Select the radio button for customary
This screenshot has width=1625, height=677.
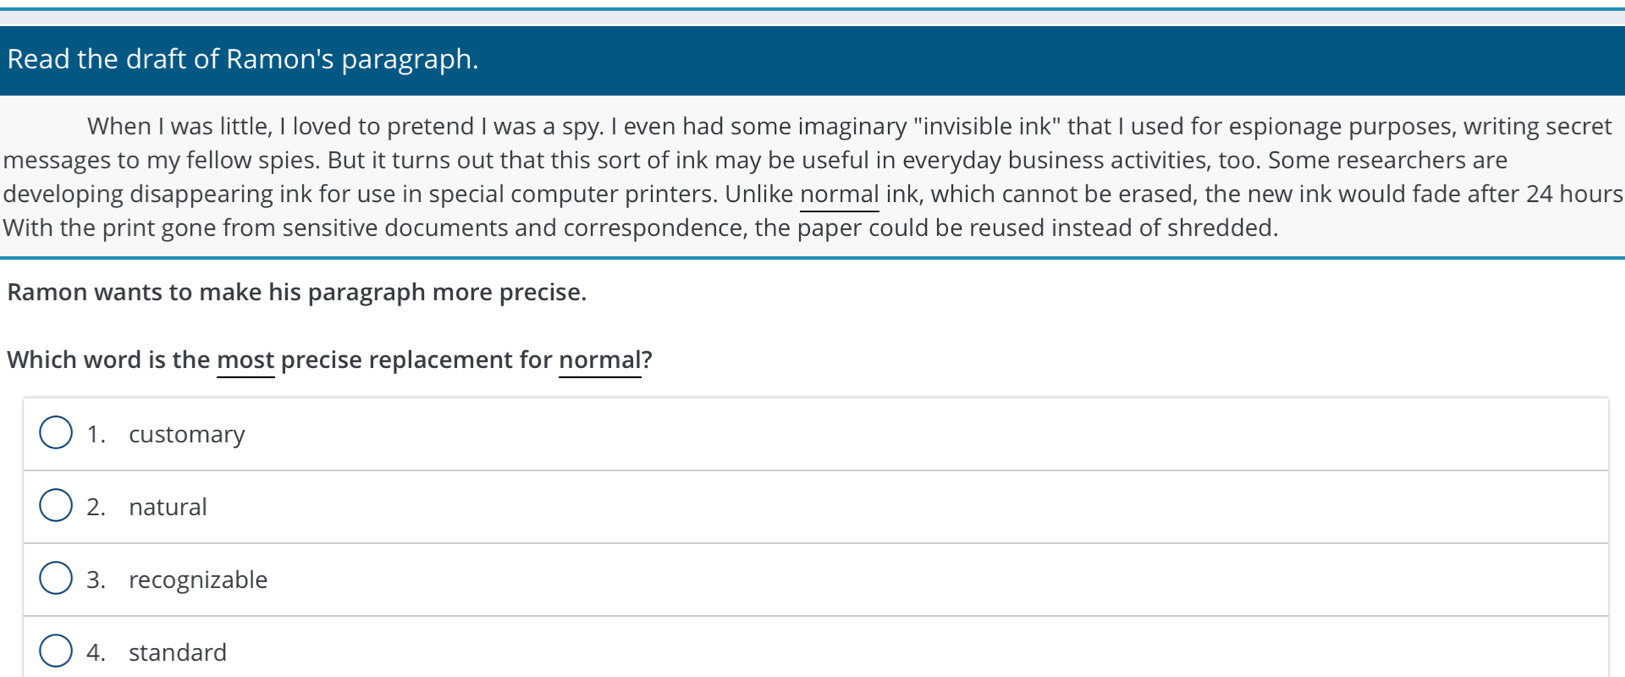point(56,433)
